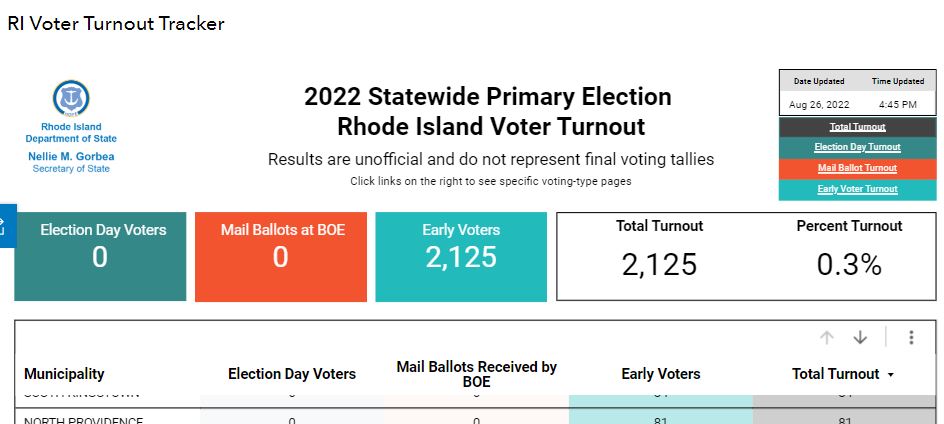The width and height of the screenshot is (944, 424).
Task: Click the Election Day Voters scorecard
Action: [x=100, y=257]
